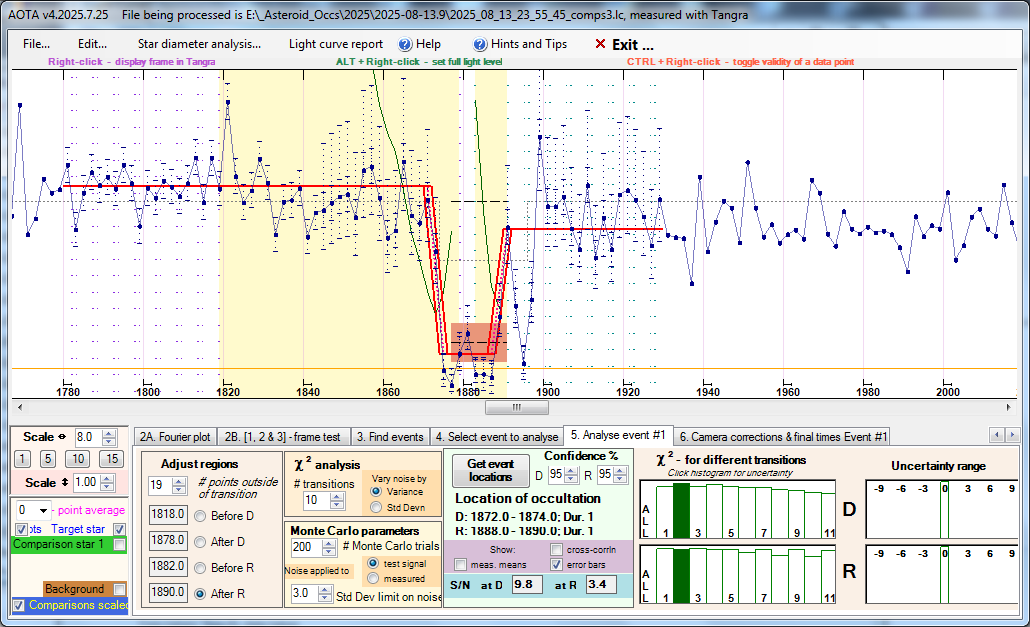Click the Monte Carlo trials number field

(x=304, y=547)
